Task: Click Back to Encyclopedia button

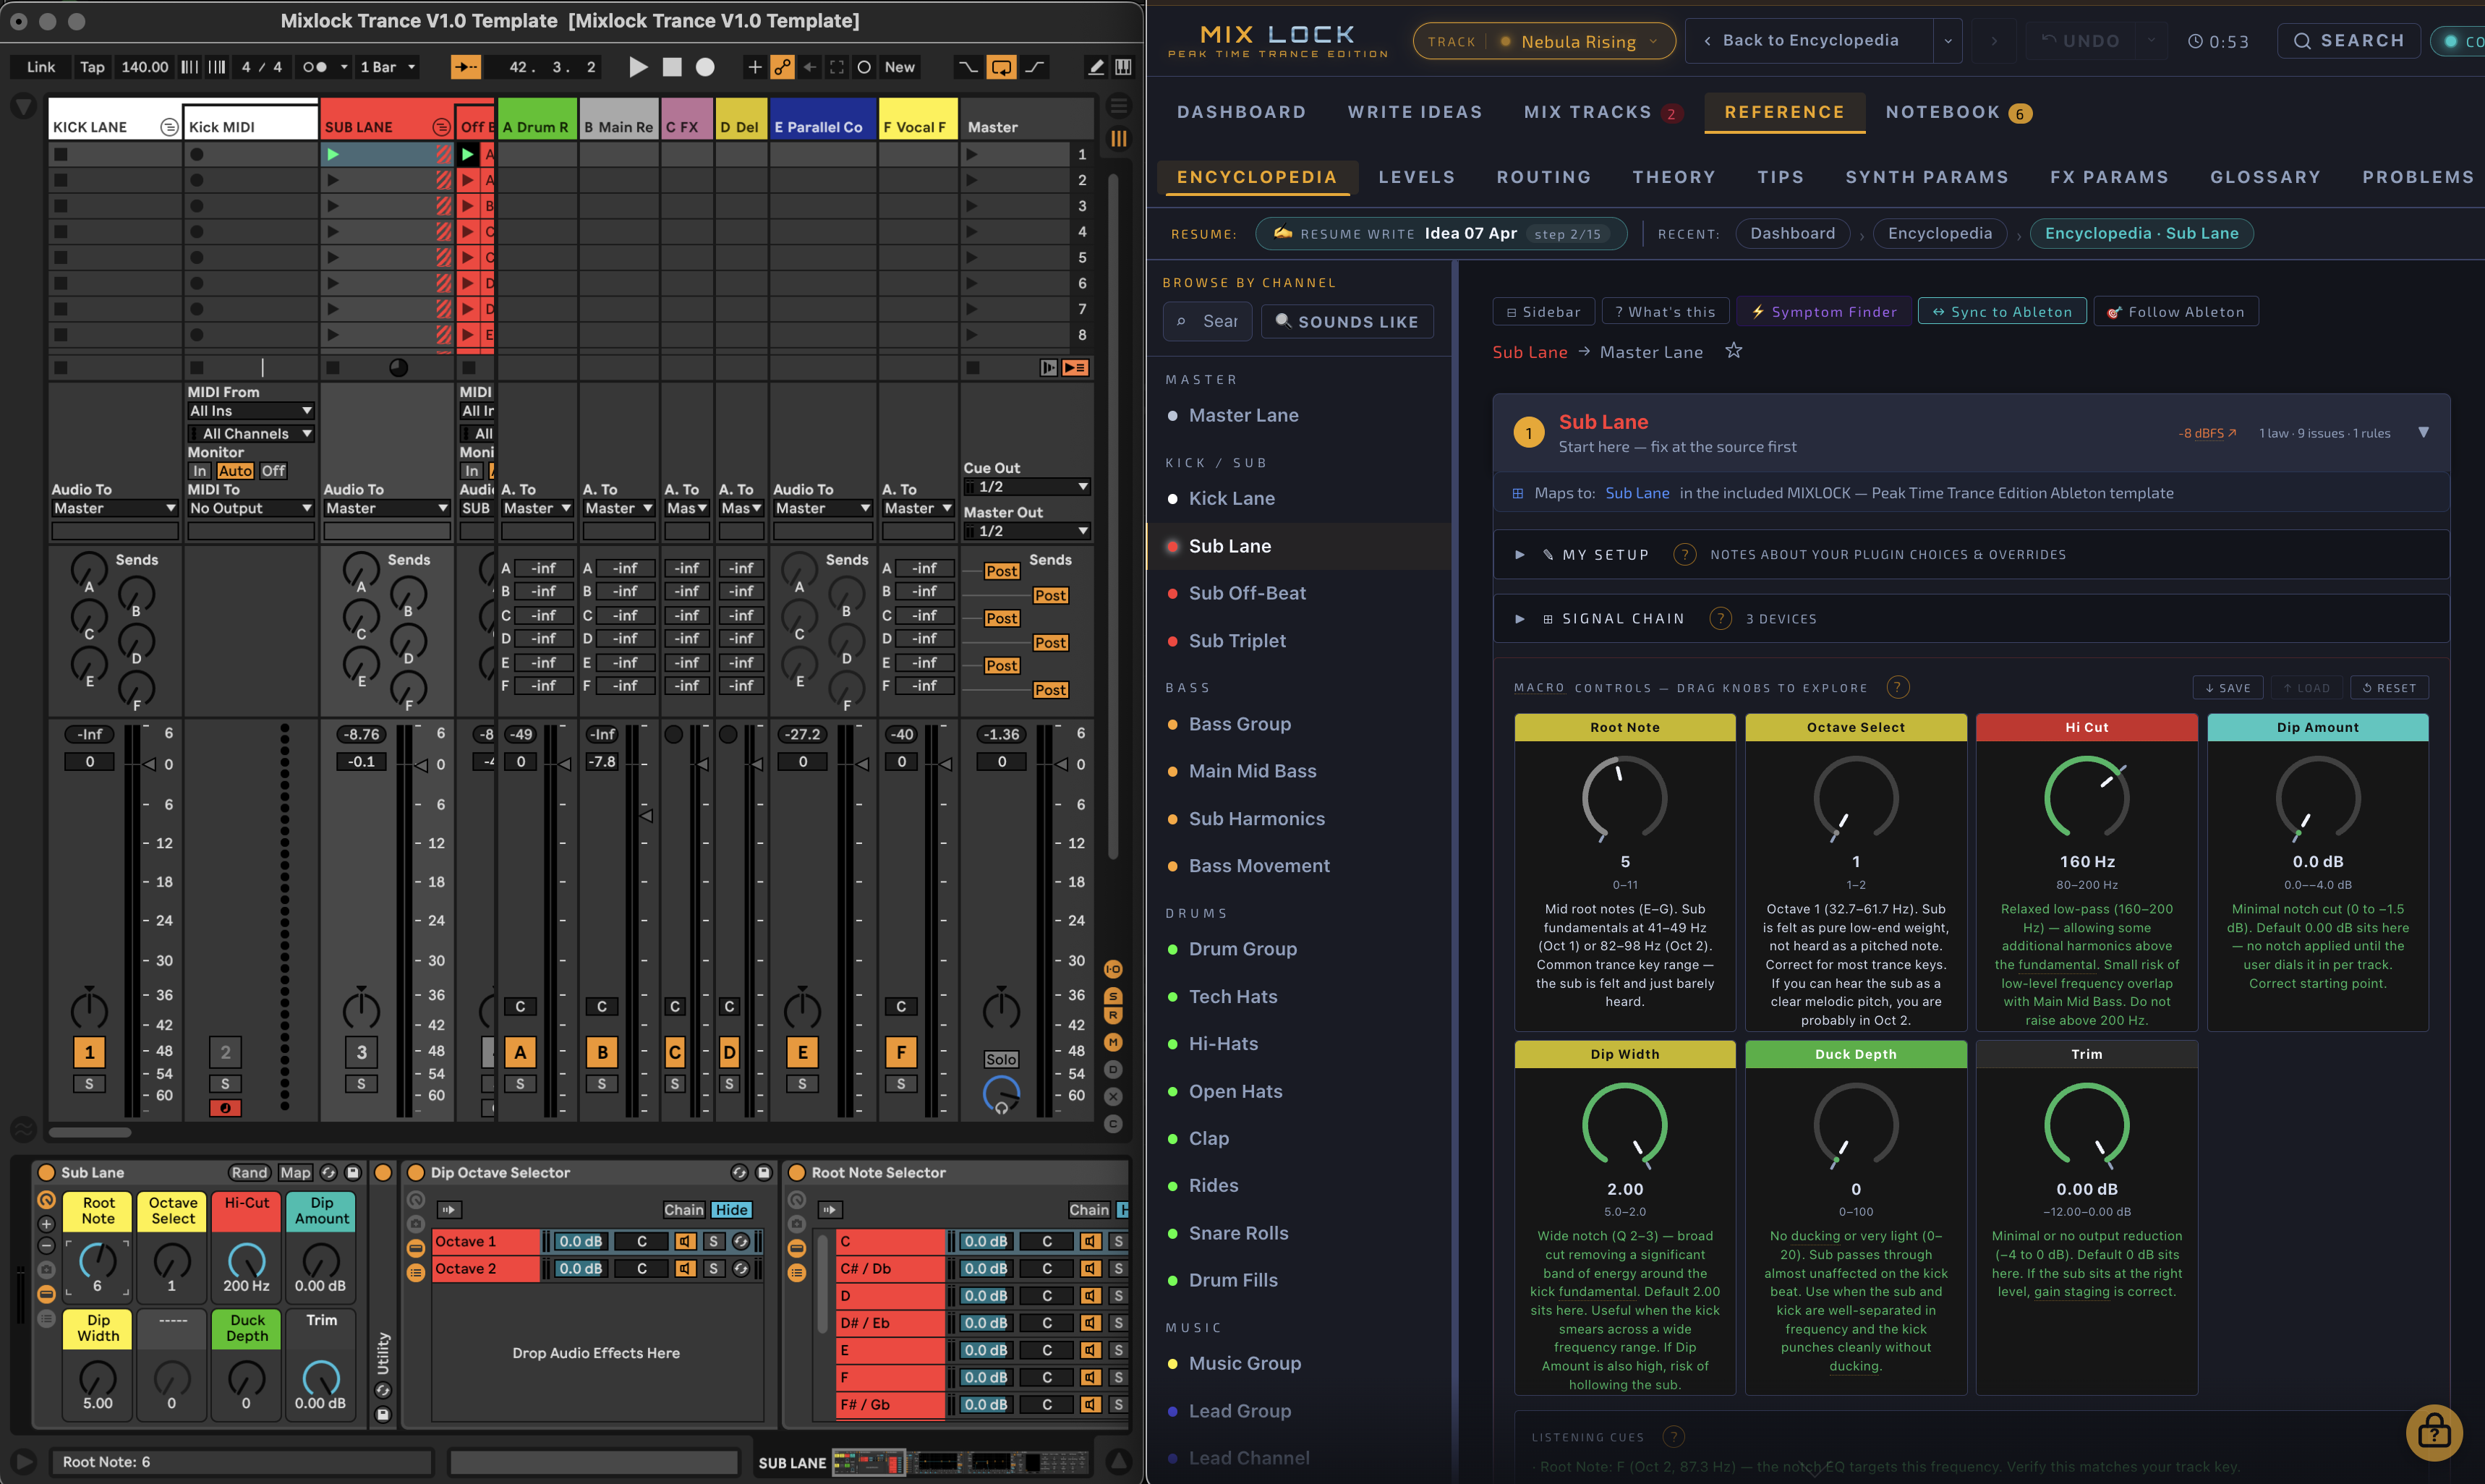Action: pos(1809,40)
